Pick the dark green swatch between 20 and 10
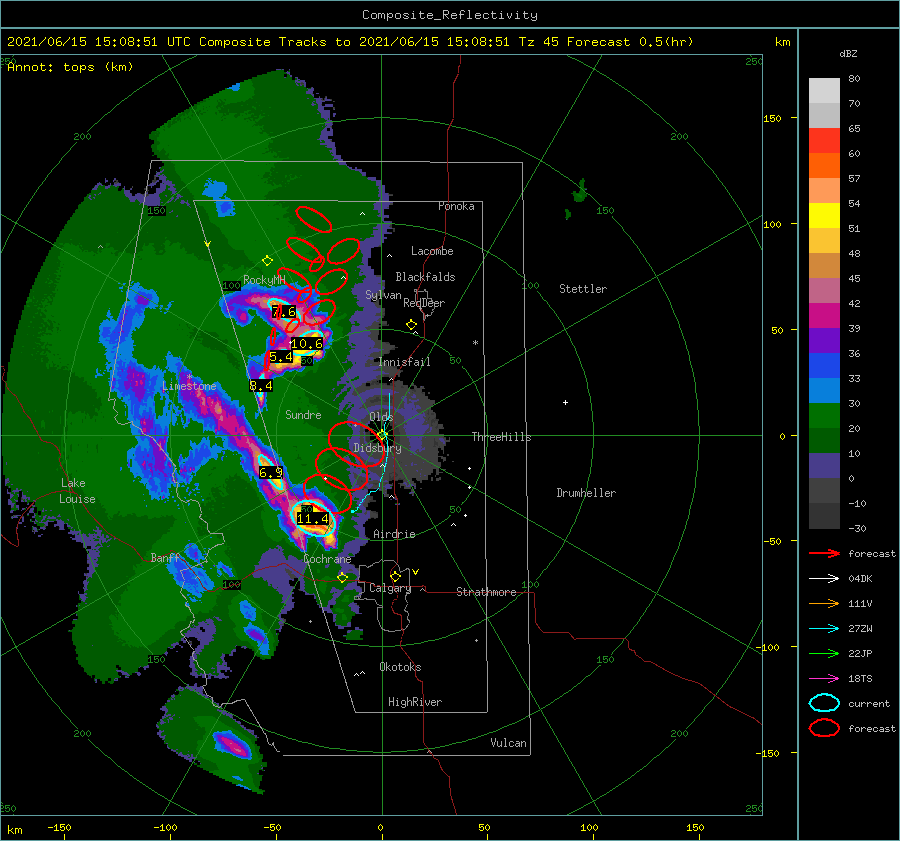This screenshot has width=900, height=841. [x=824, y=440]
